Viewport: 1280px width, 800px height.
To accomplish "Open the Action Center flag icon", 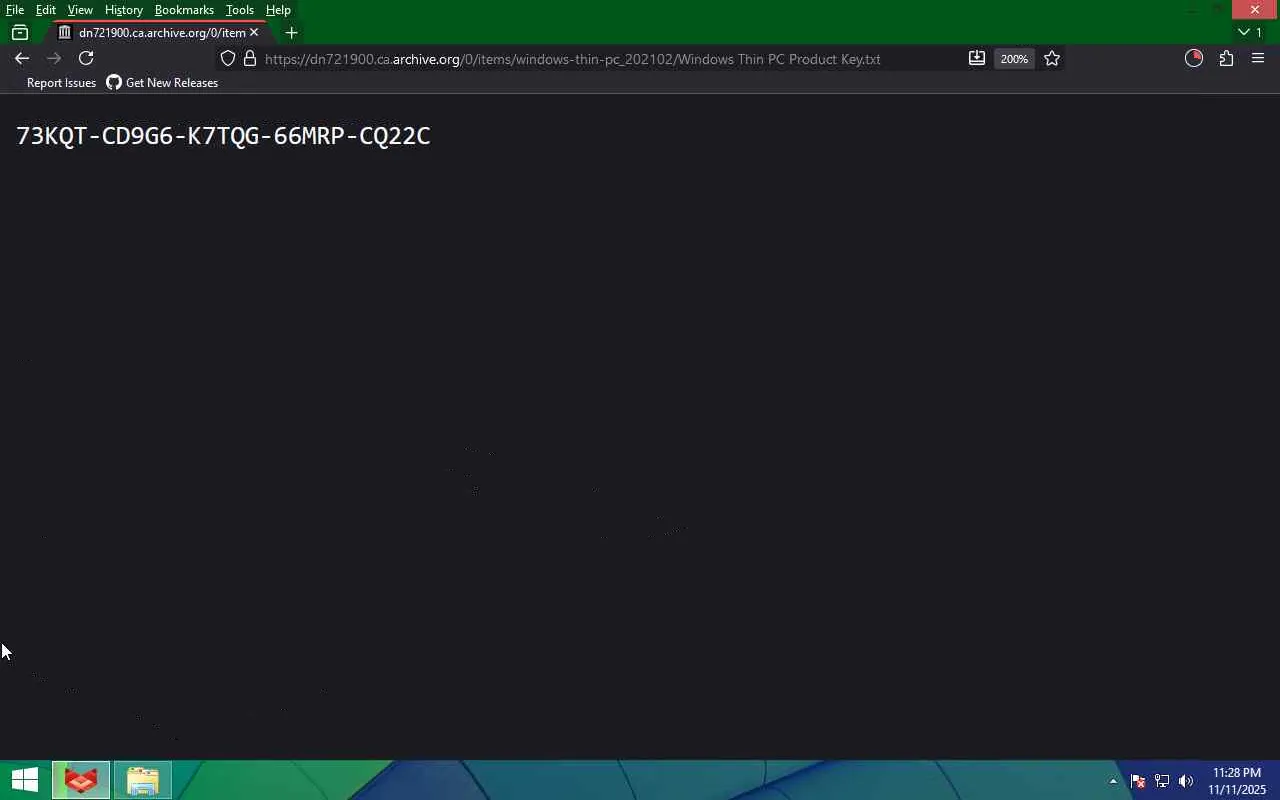I will pos(1138,781).
